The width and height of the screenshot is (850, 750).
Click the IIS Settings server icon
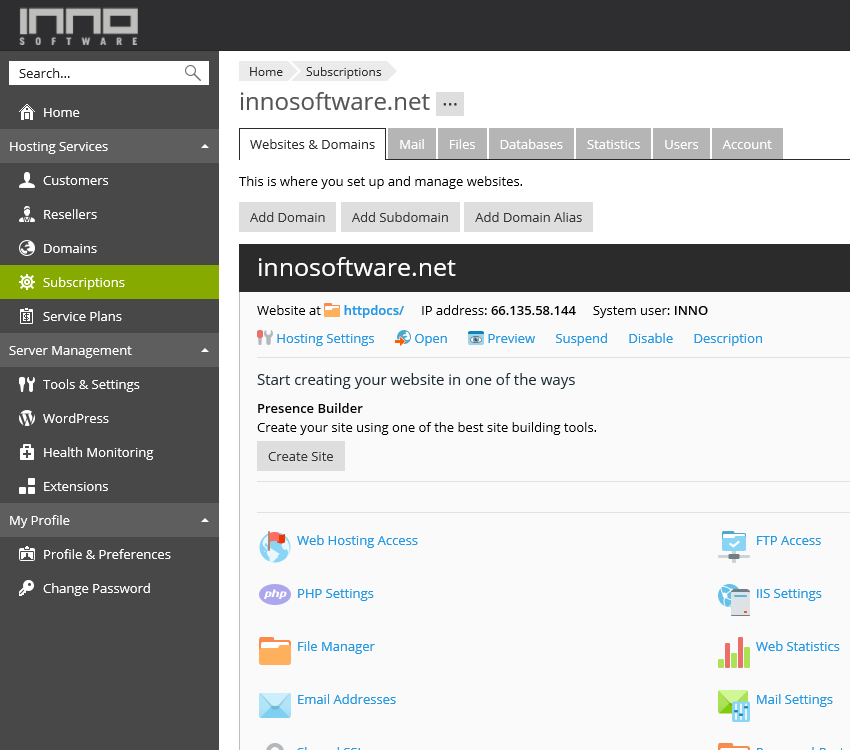click(734, 600)
